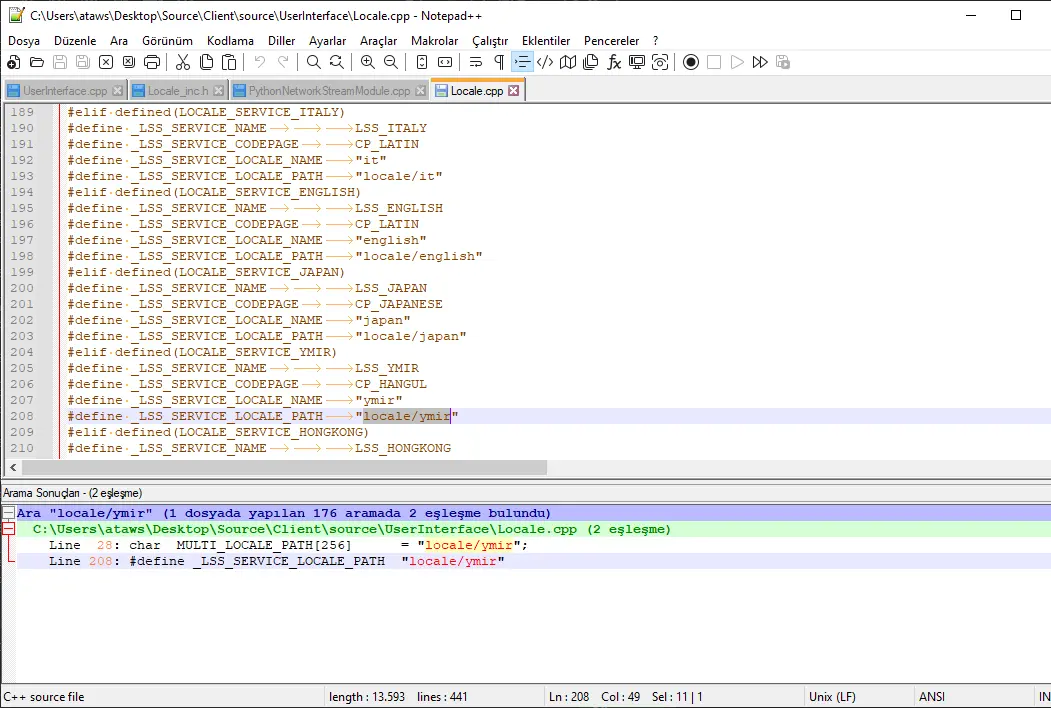Image resolution: width=1051 pixels, height=708 pixels.
Task: Open the Ayarlar menu
Action: click(328, 41)
